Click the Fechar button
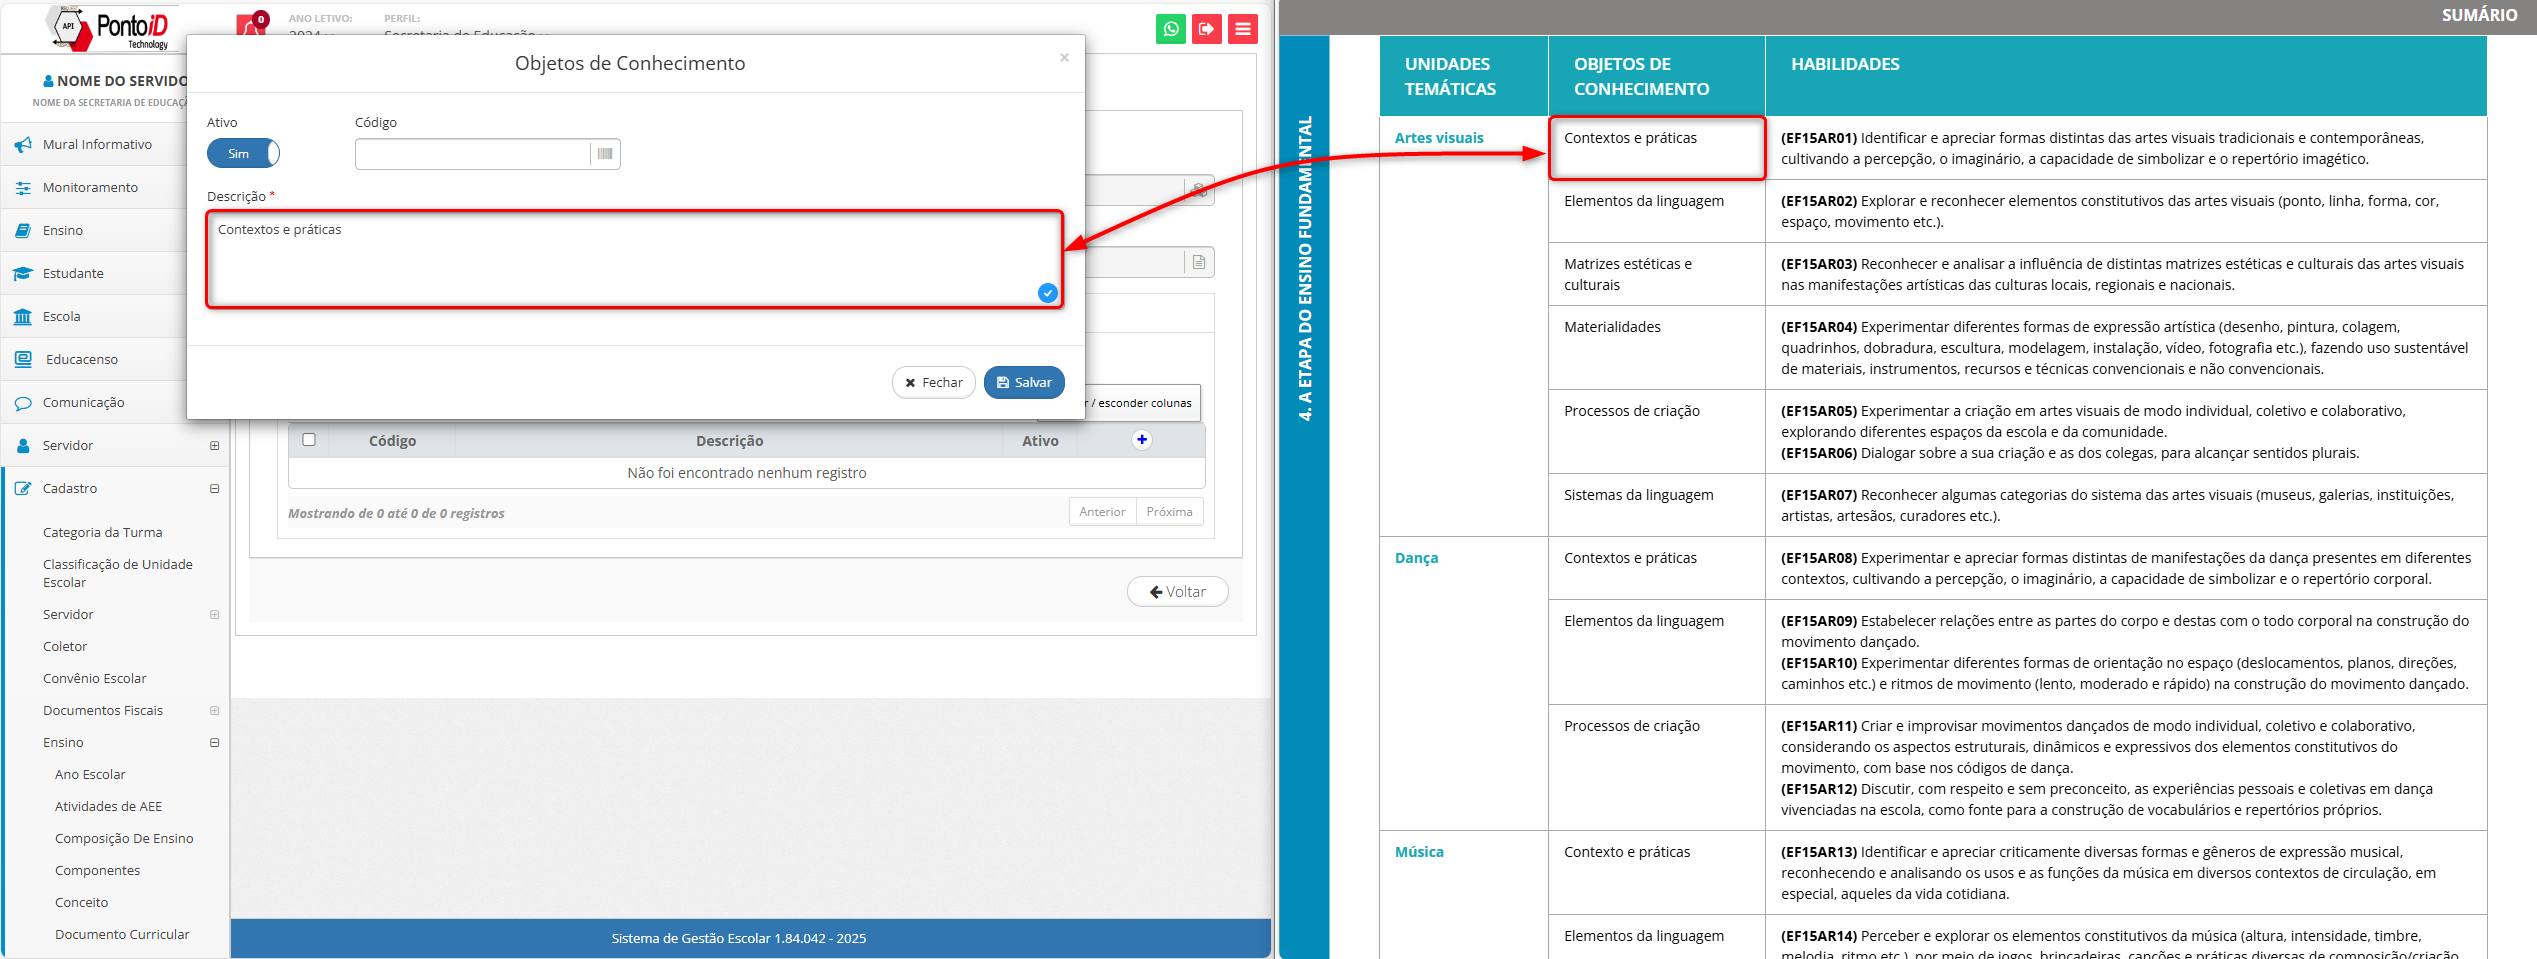 tap(933, 383)
